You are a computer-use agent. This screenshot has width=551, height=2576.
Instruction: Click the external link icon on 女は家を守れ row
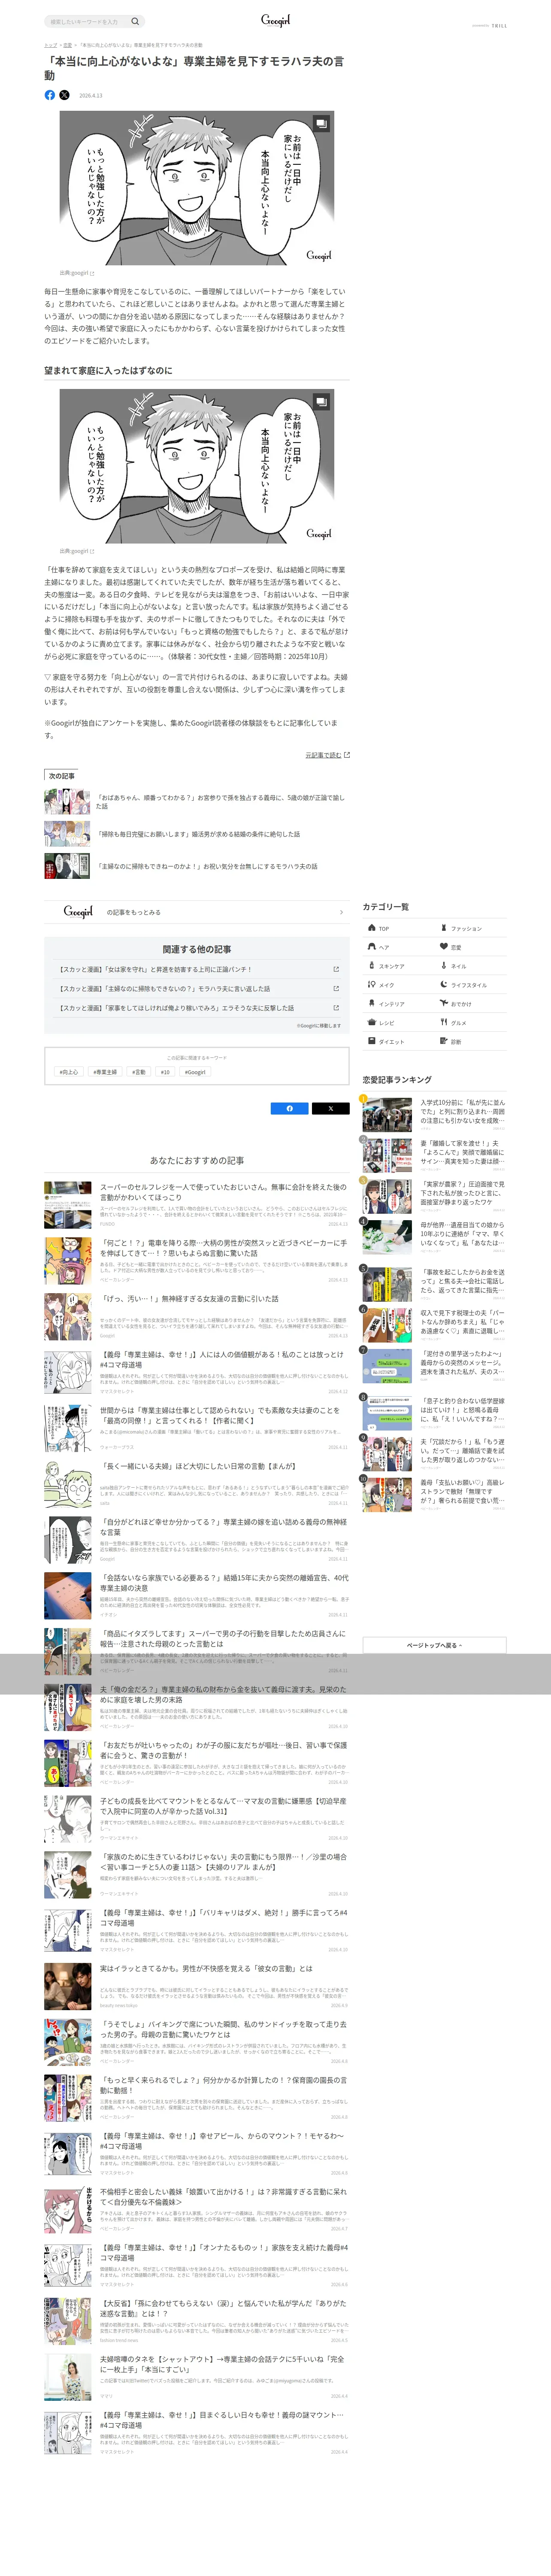pos(336,969)
